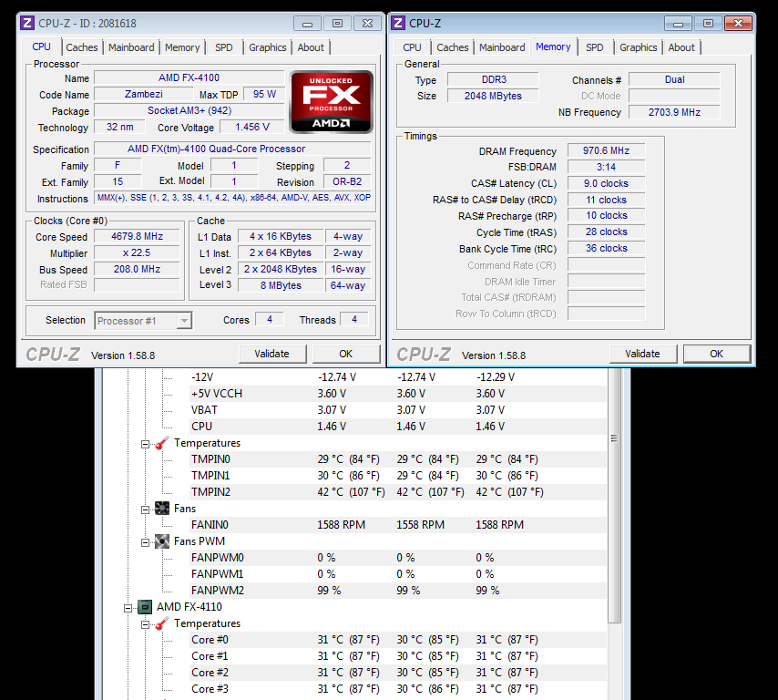Click the fan icon beside Fans node

point(162,509)
